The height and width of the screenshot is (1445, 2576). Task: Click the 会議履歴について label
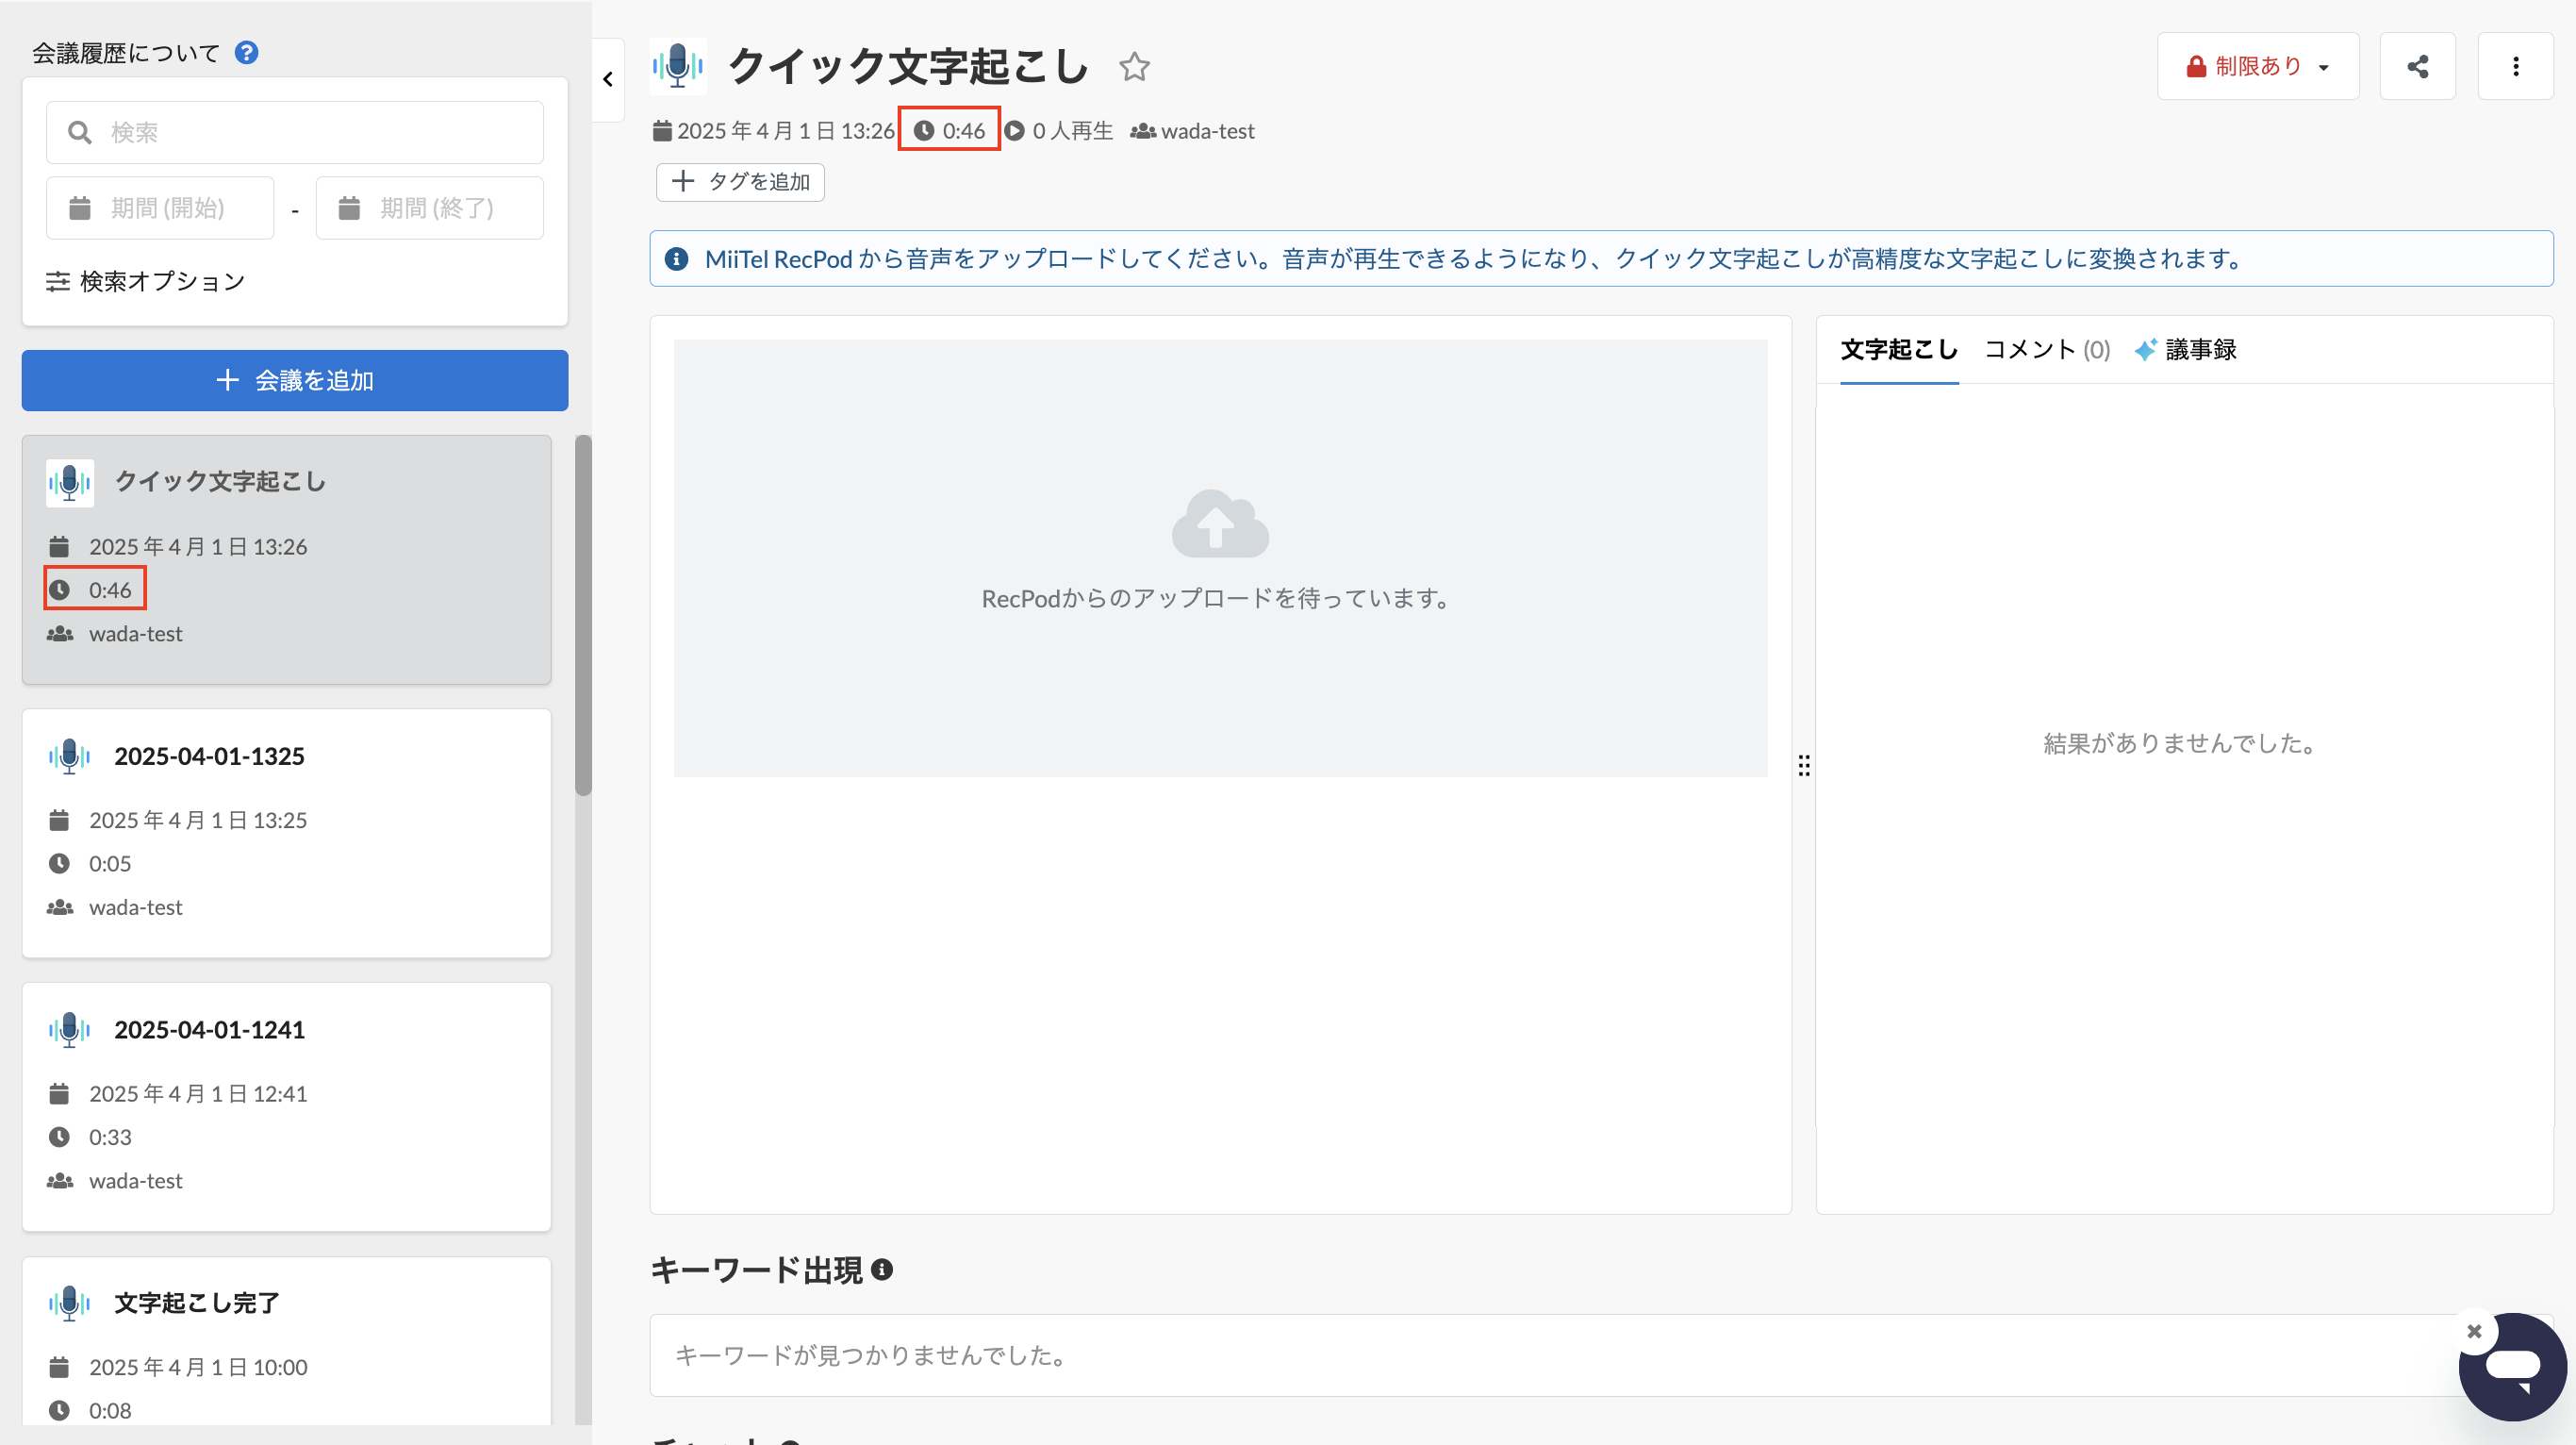coord(126,53)
